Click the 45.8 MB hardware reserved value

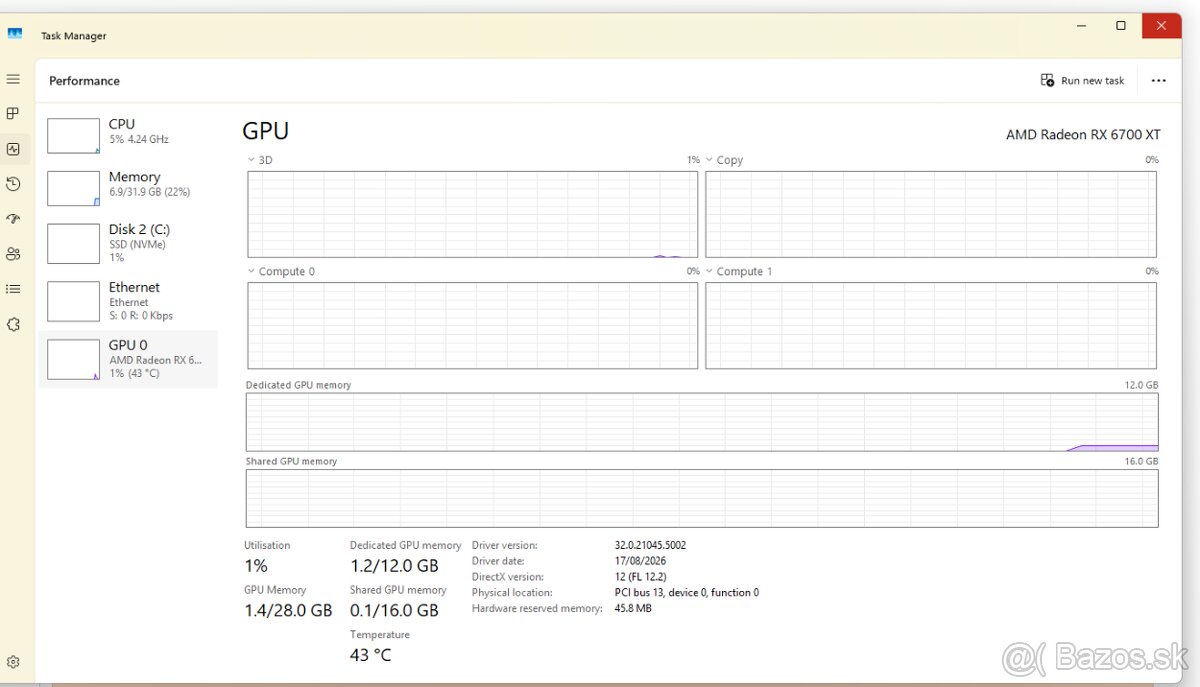pos(633,608)
